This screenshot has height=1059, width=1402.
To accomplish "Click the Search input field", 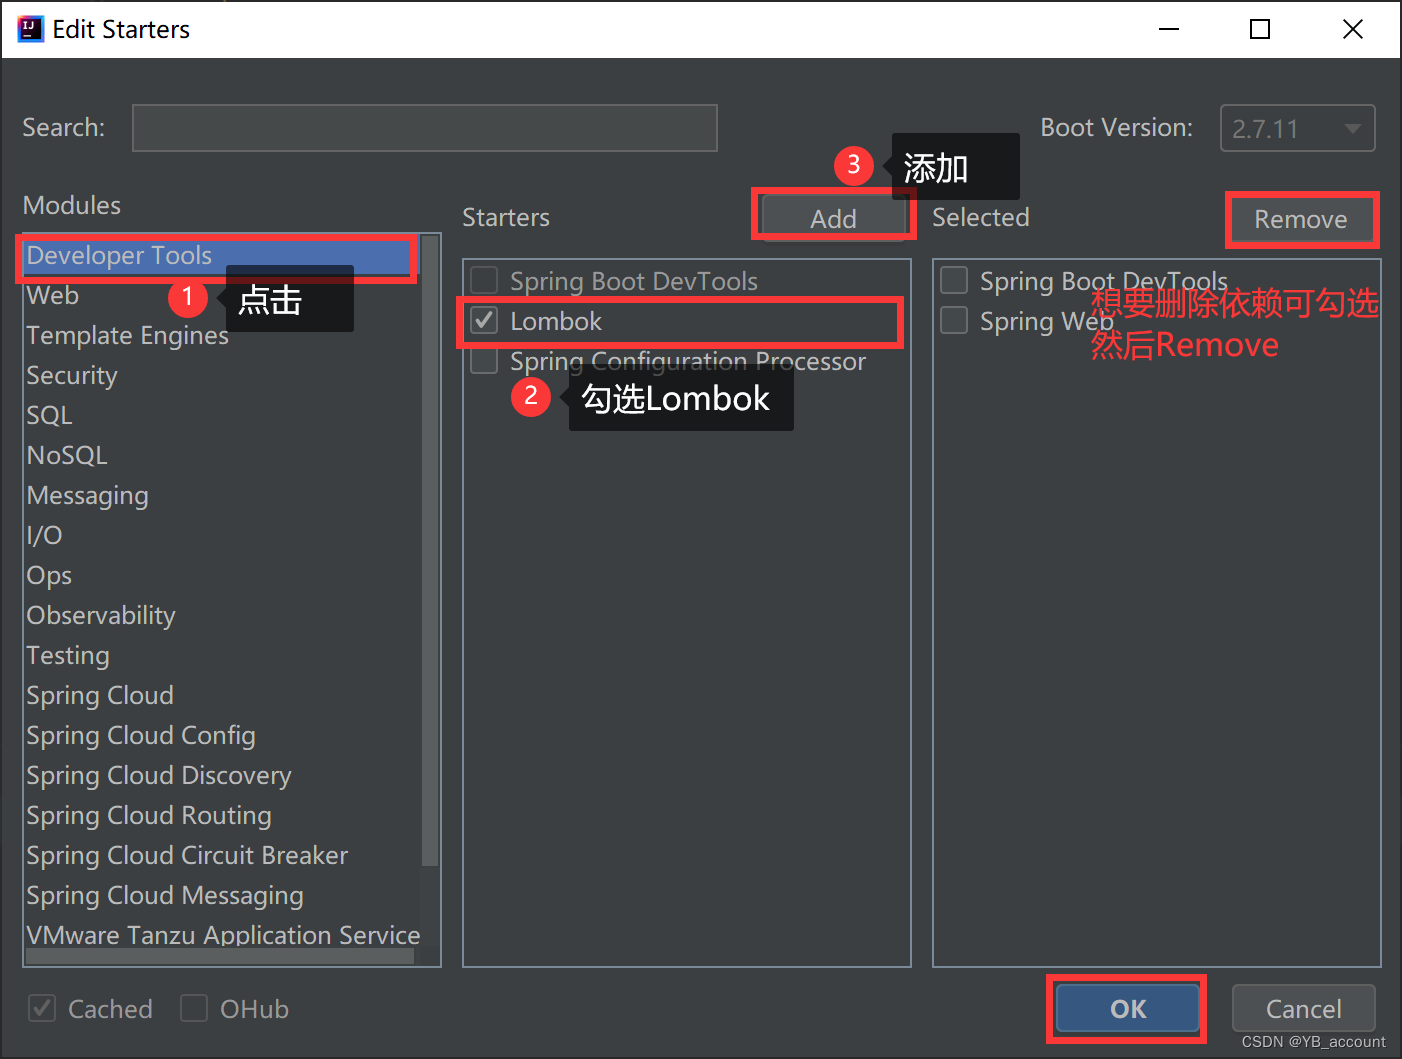I will 425,128.
